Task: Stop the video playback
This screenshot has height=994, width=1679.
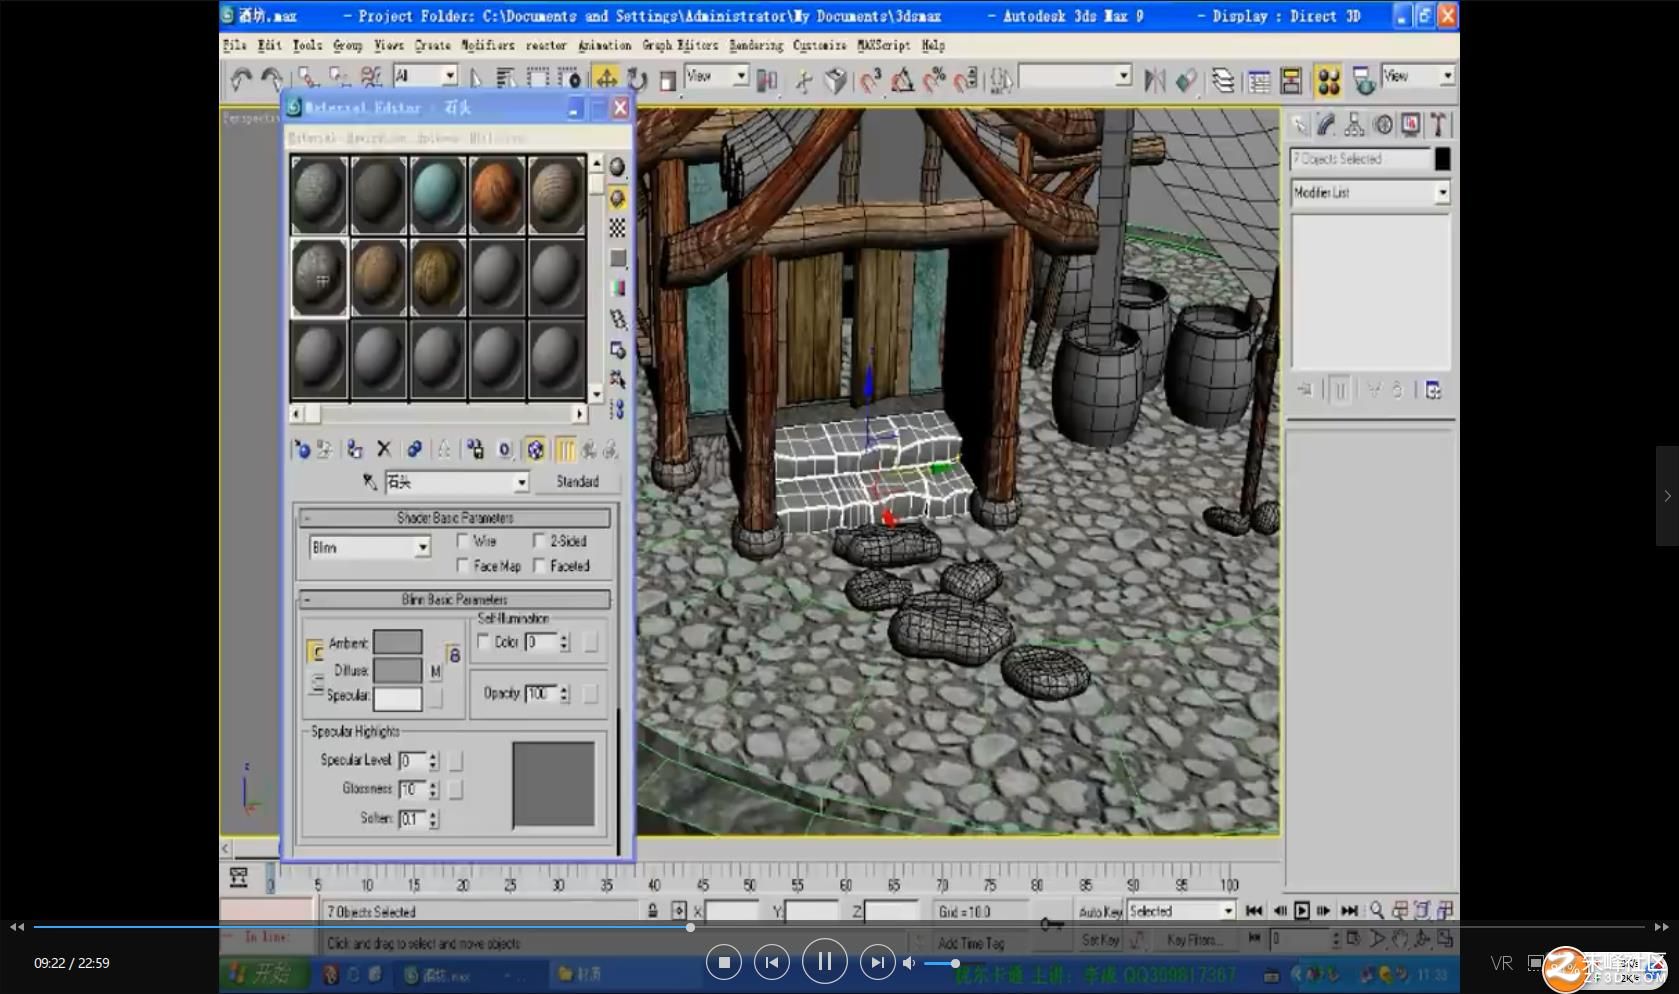Action: 724,962
